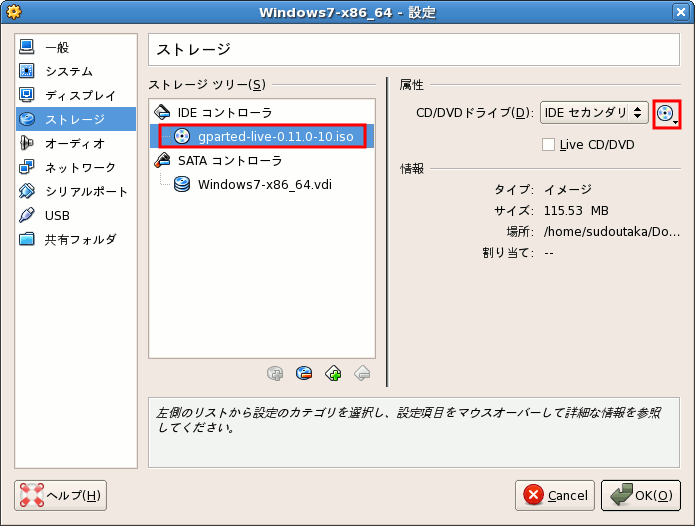695x526 pixels.
Task: Open the シリアルポート settings category
Action: [86, 191]
